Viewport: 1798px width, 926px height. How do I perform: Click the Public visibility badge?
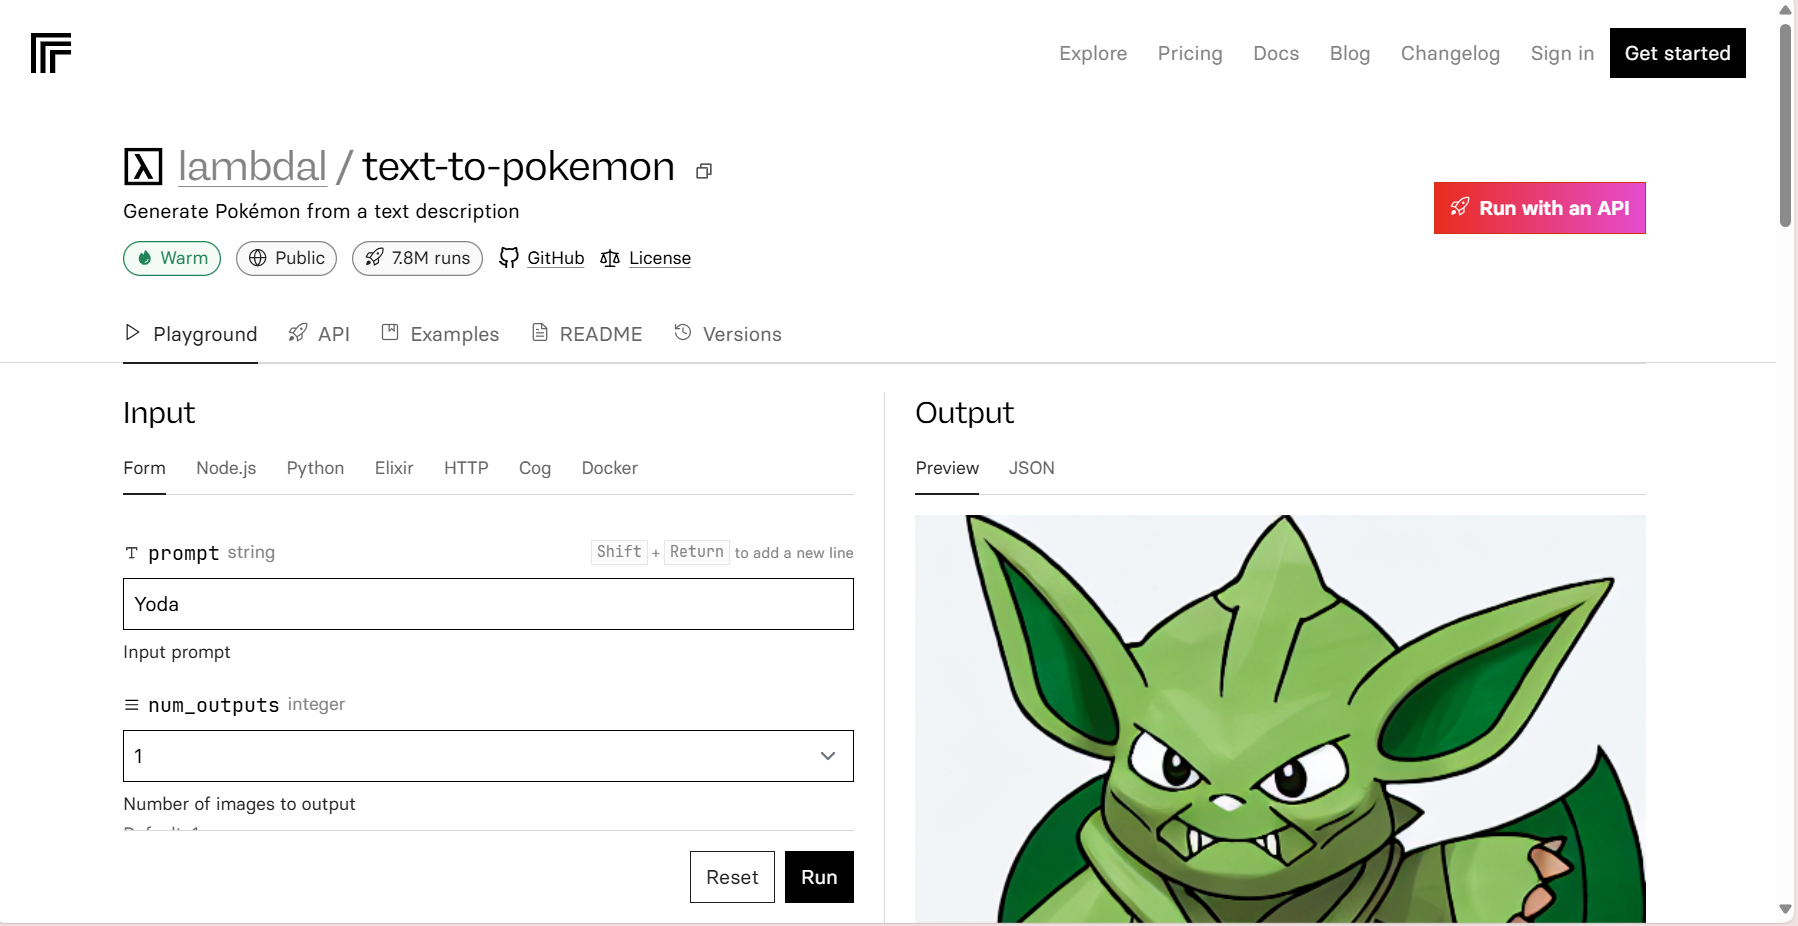click(286, 258)
